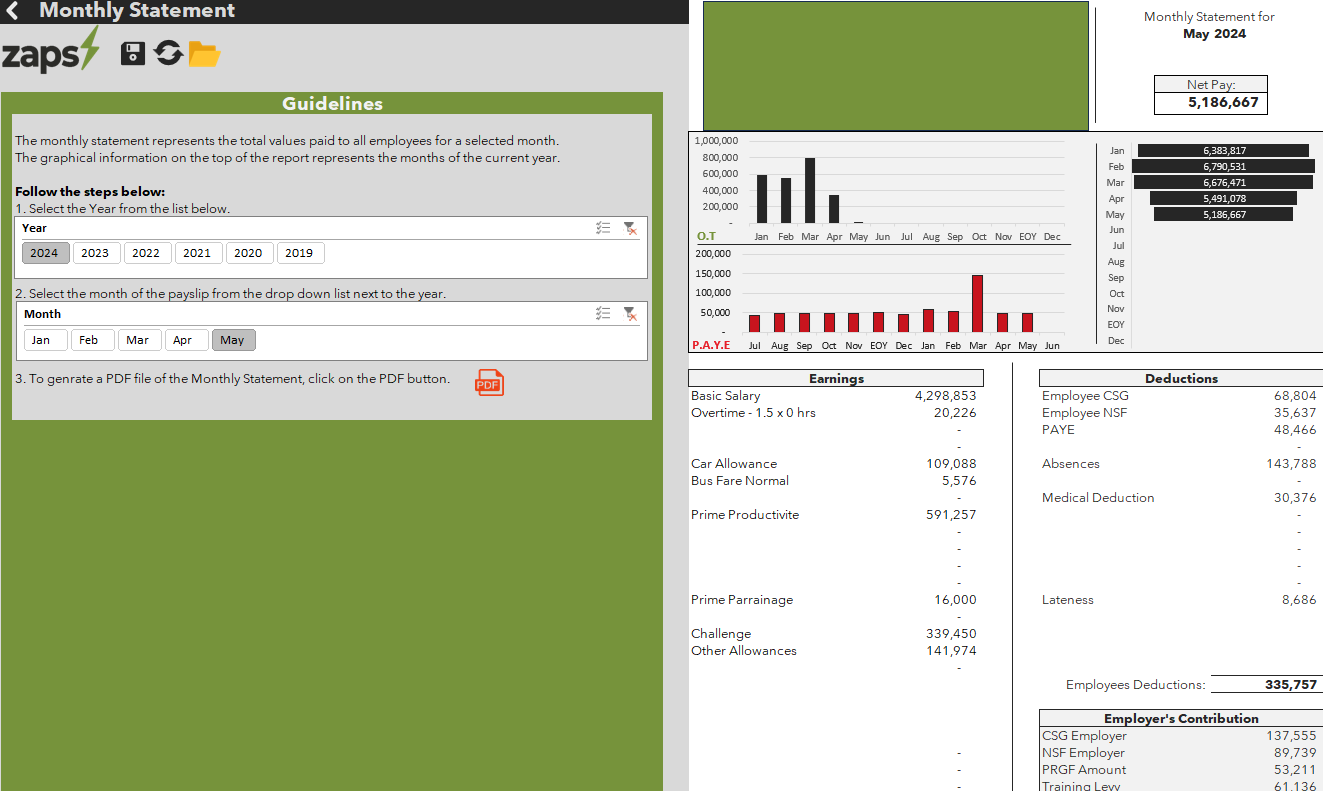
Task: Click the tallest black bar in O.T chart
Action: (x=810, y=190)
